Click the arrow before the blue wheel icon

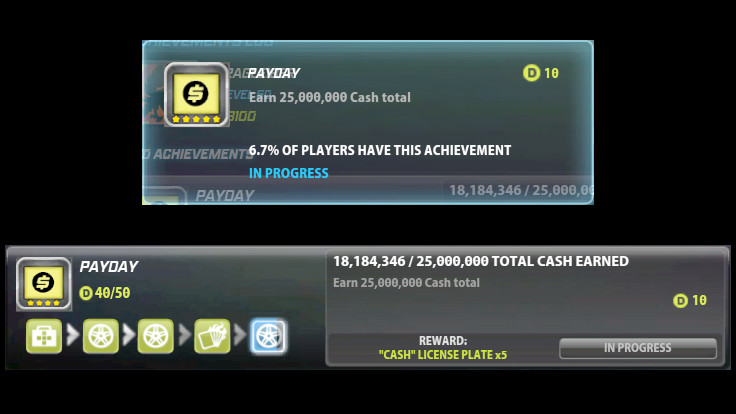240,336
